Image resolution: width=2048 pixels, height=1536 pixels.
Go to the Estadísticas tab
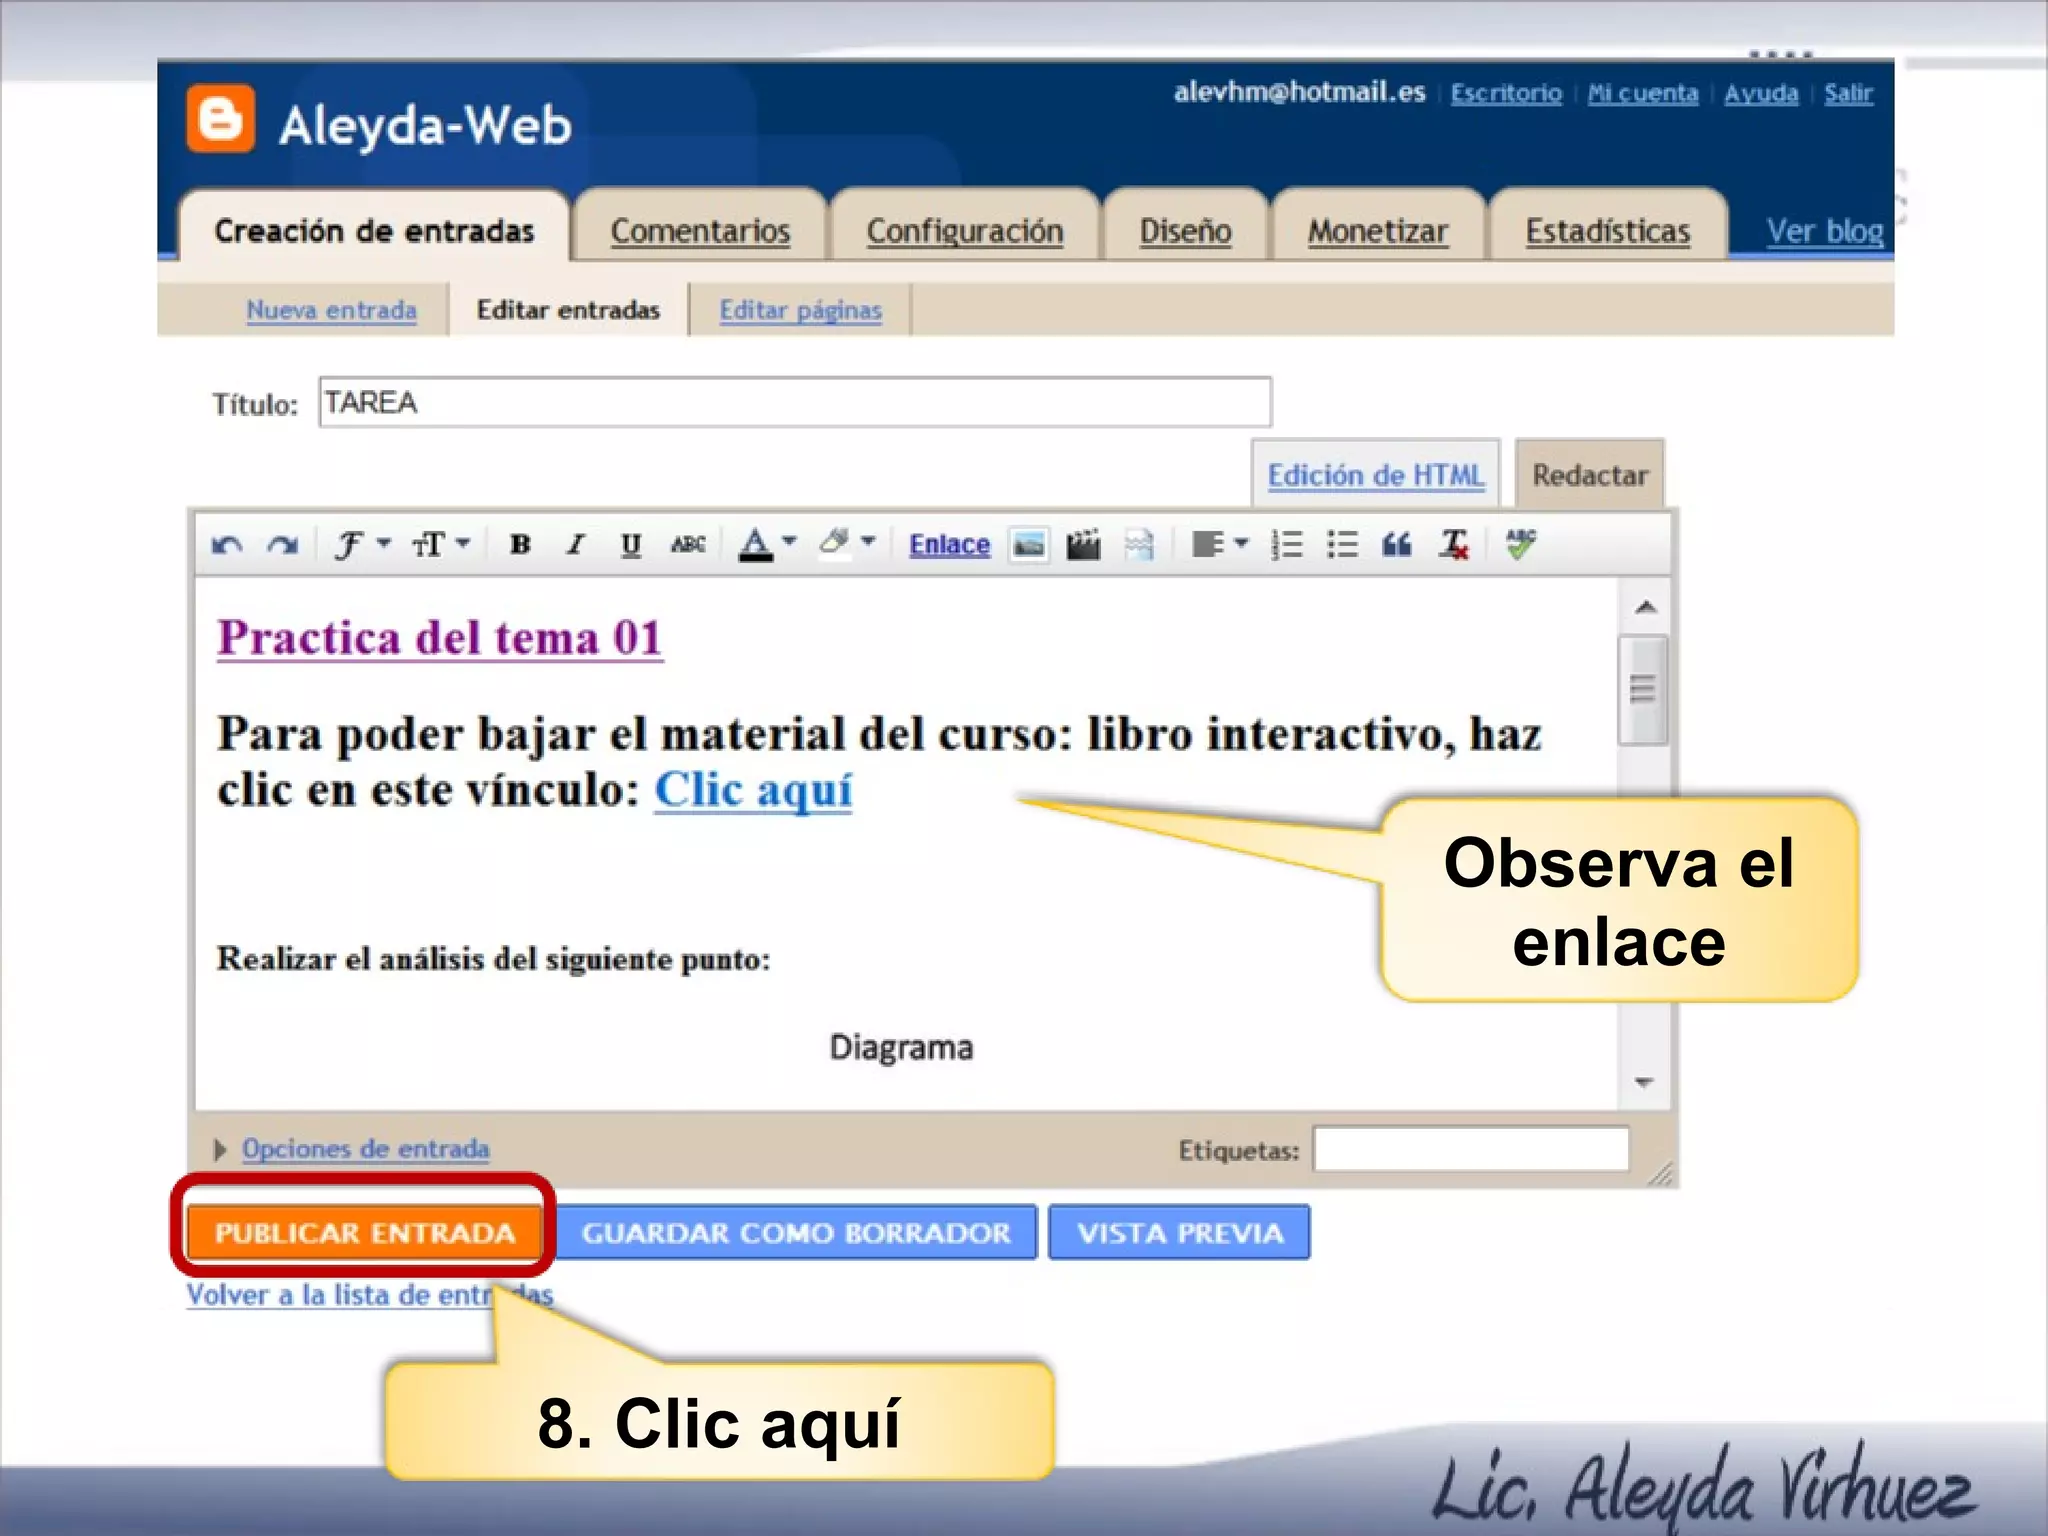click(x=1608, y=231)
